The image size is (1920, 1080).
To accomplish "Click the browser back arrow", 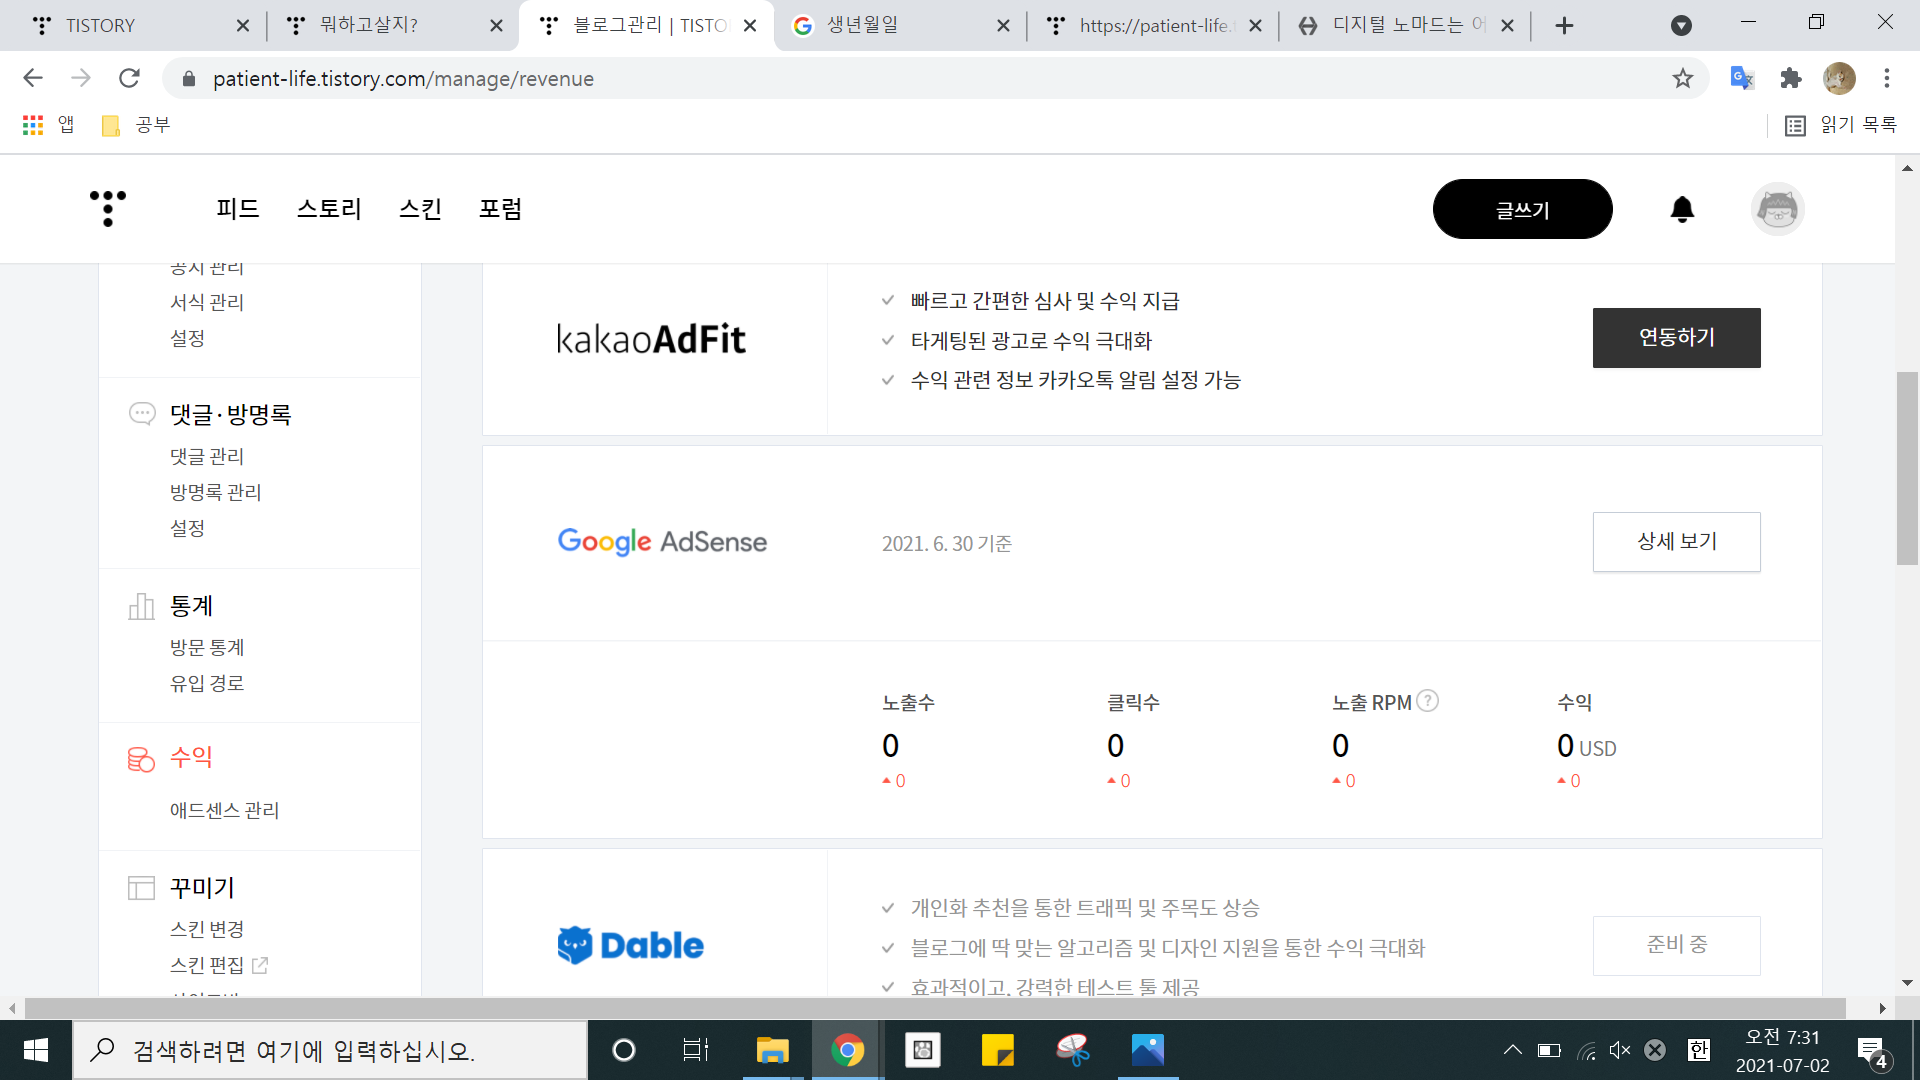I will click(33, 78).
